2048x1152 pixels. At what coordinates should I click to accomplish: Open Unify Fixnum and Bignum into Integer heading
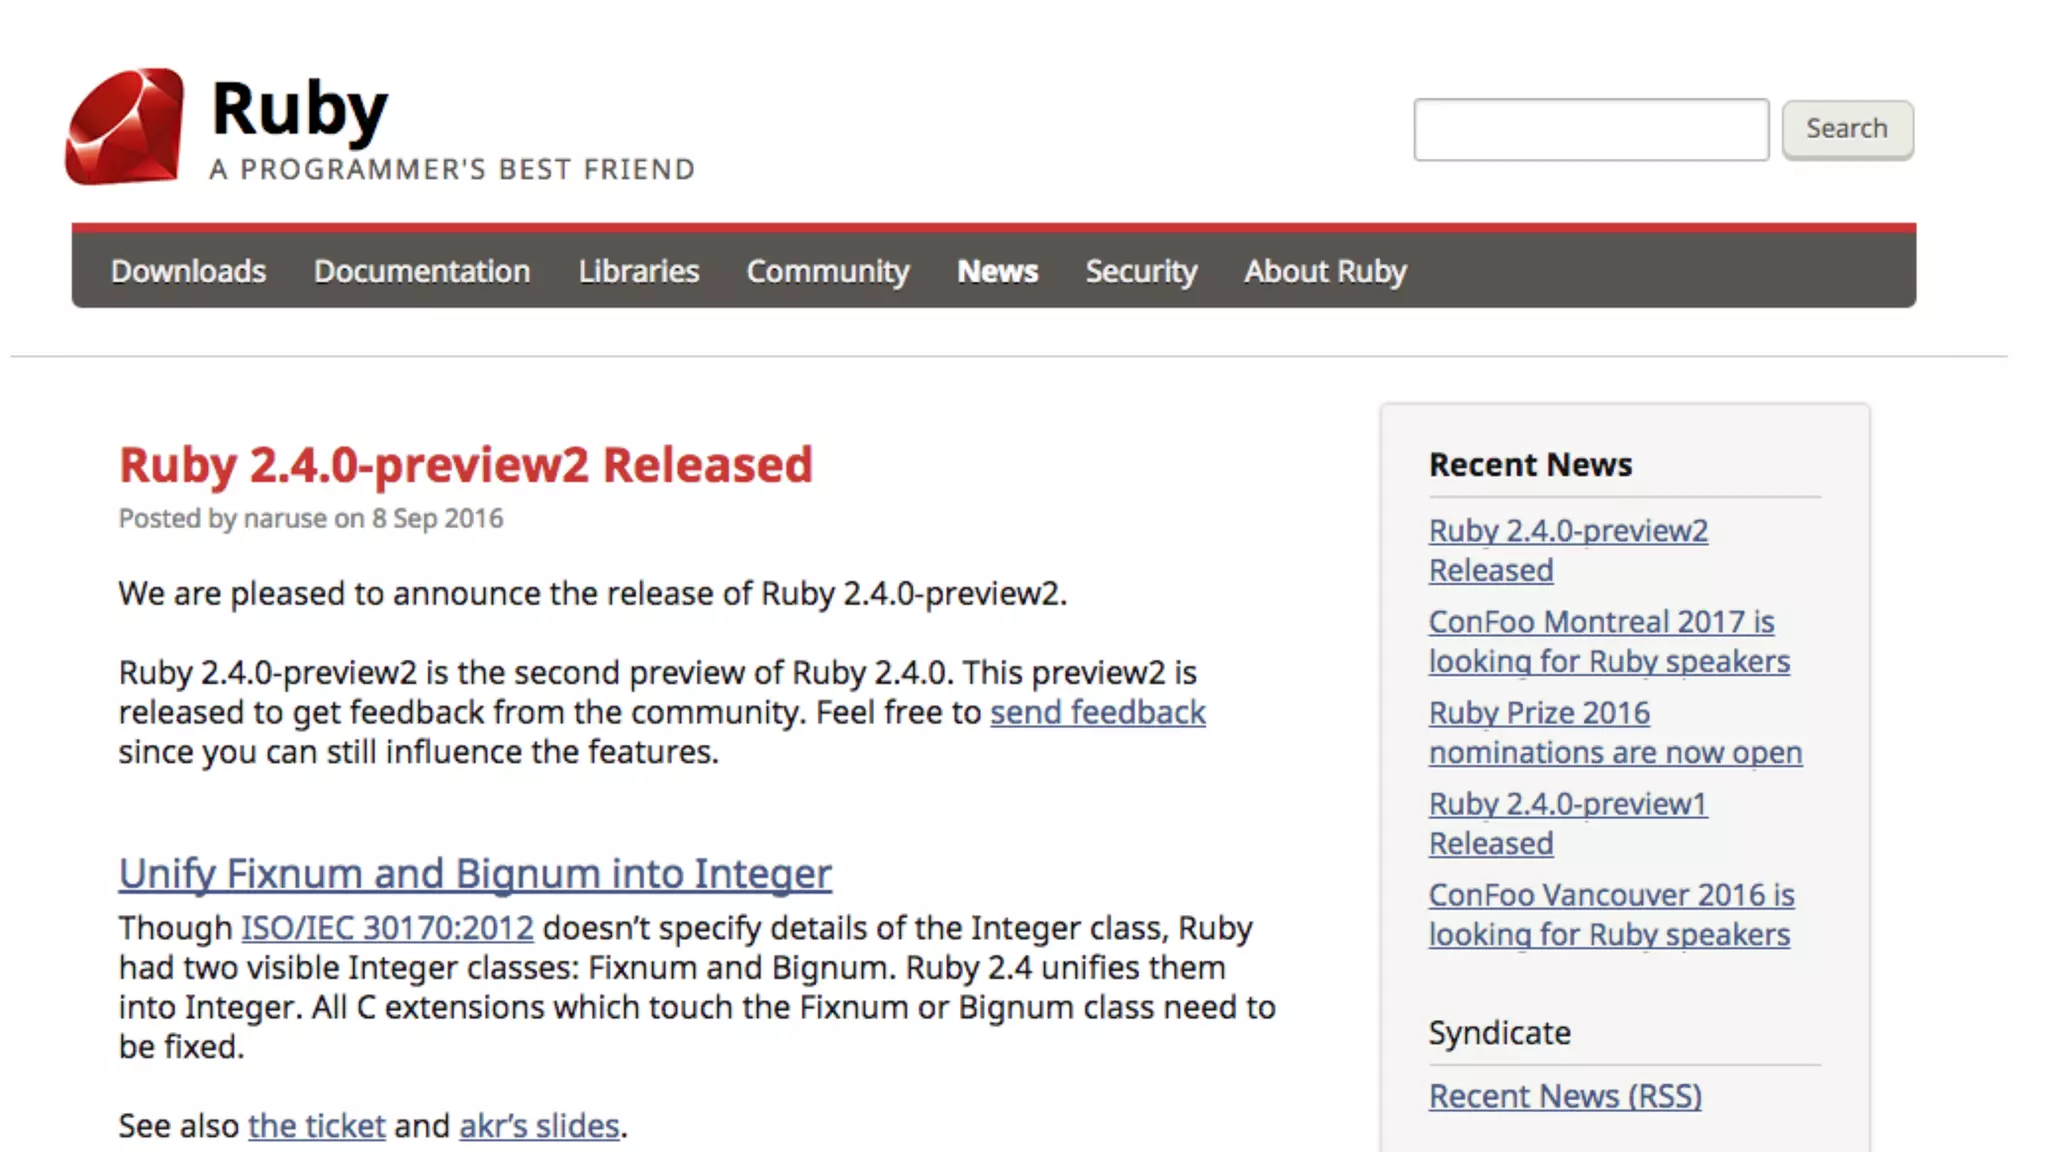click(x=474, y=873)
